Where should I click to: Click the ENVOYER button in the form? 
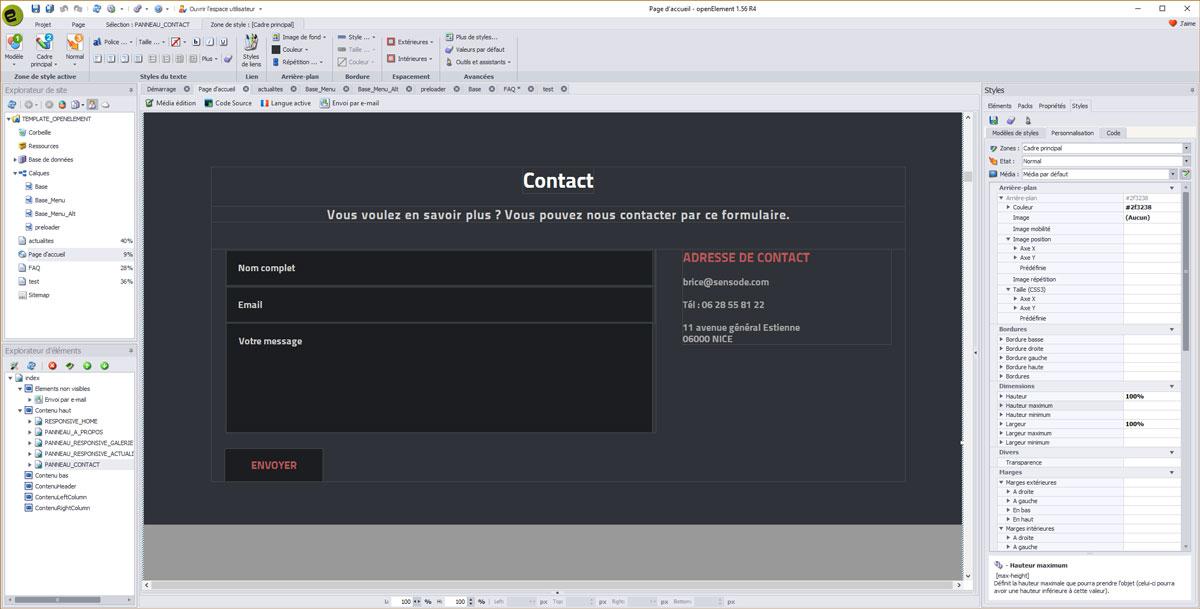(x=274, y=465)
